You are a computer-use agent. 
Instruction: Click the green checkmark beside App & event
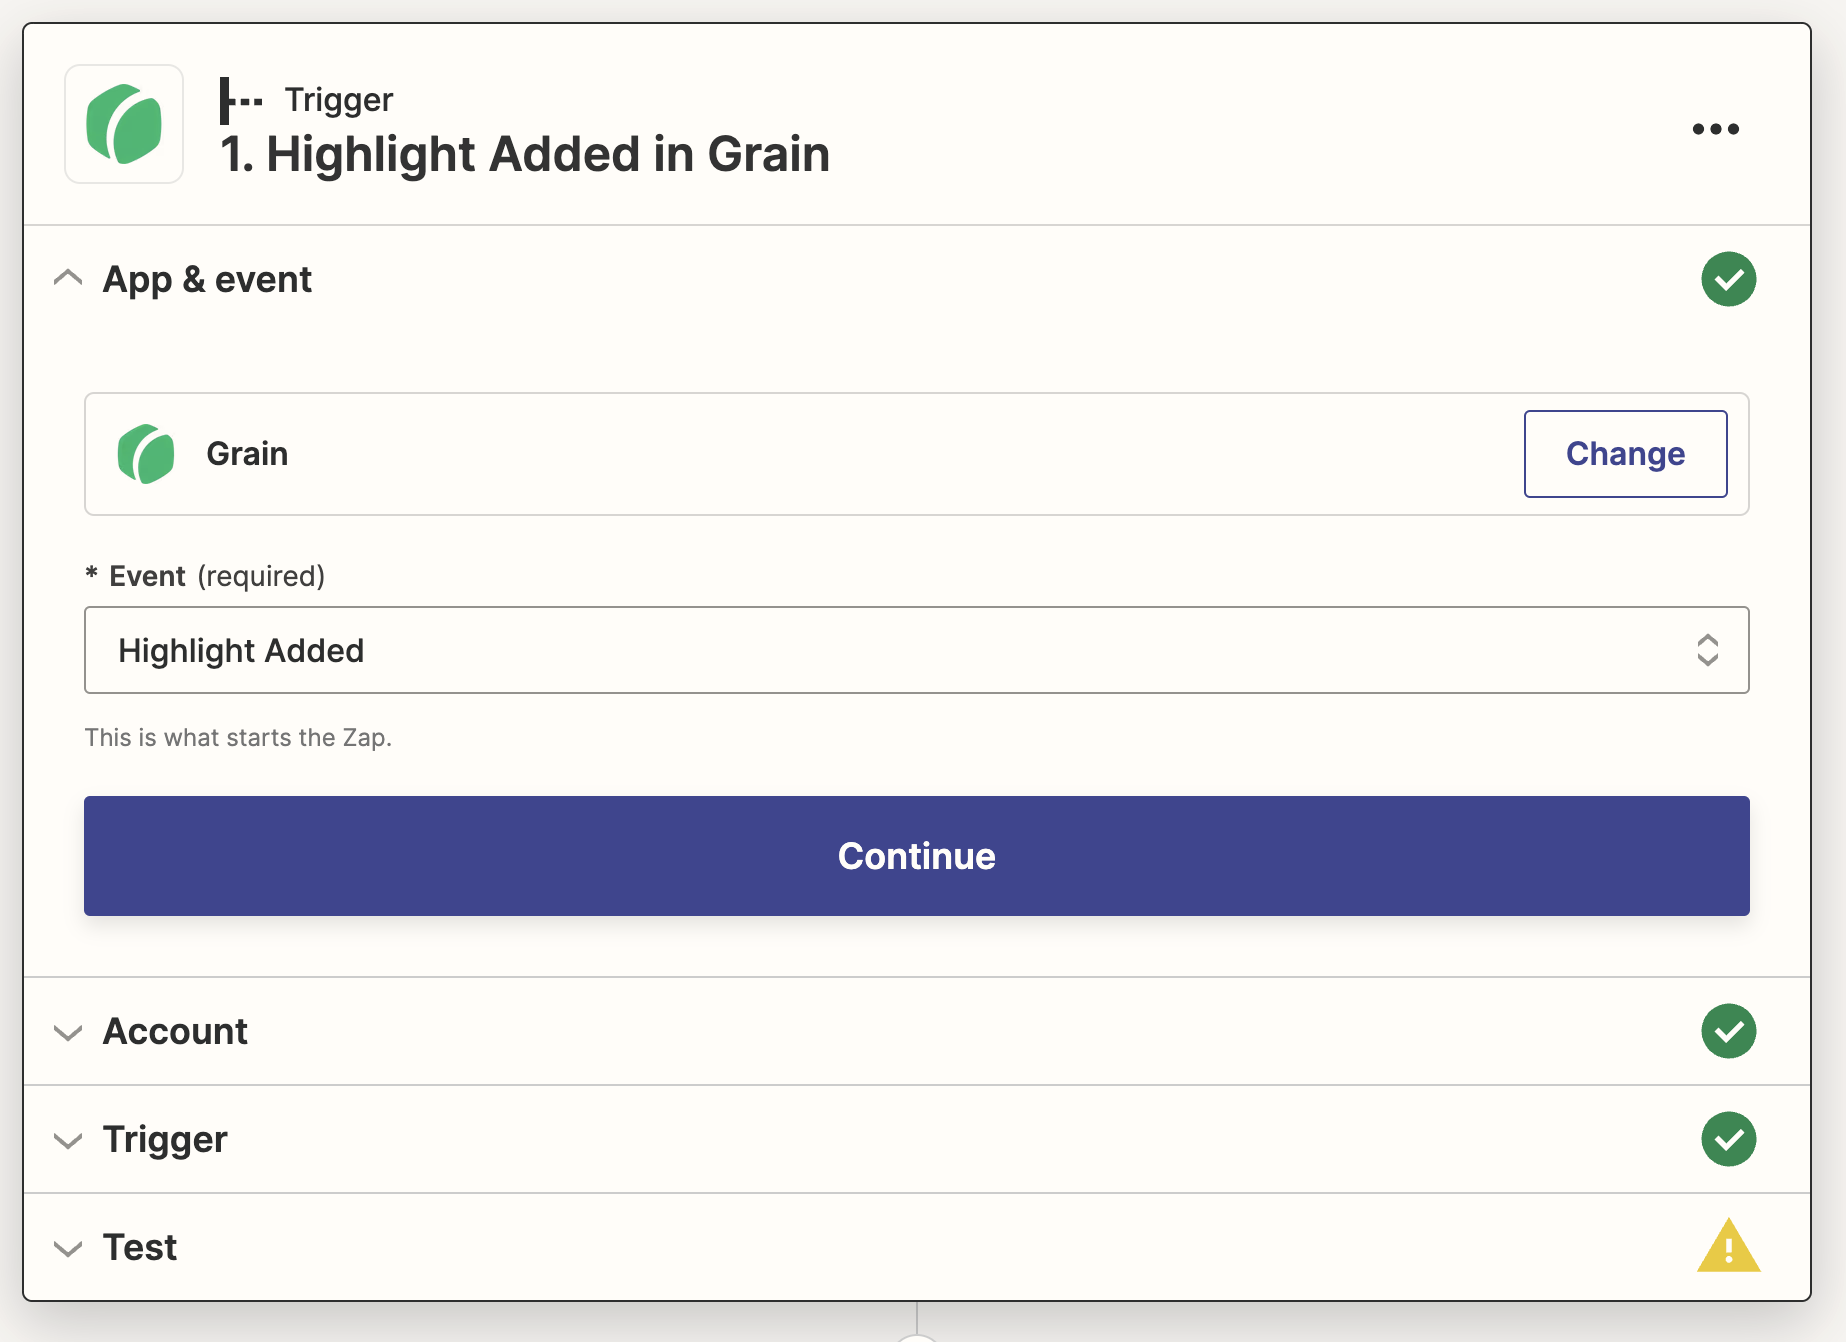(x=1728, y=279)
